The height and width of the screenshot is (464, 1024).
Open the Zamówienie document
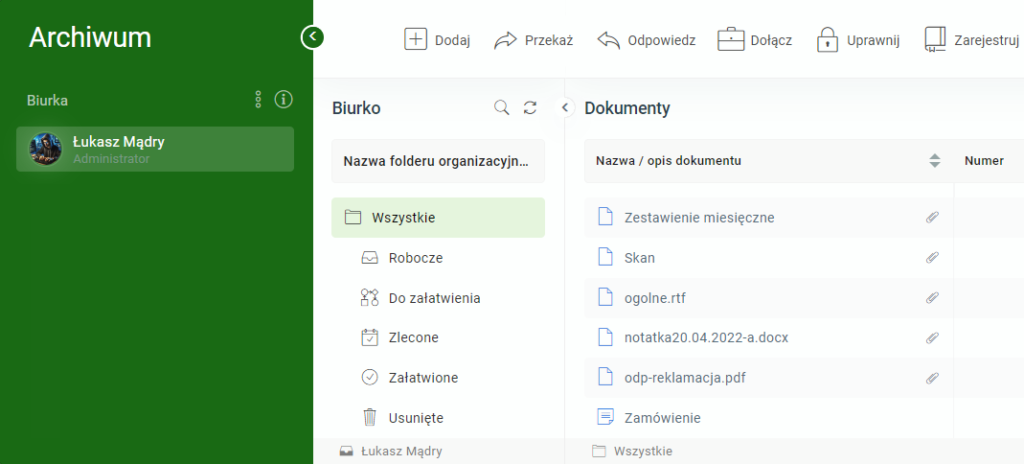[x=662, y=418]
